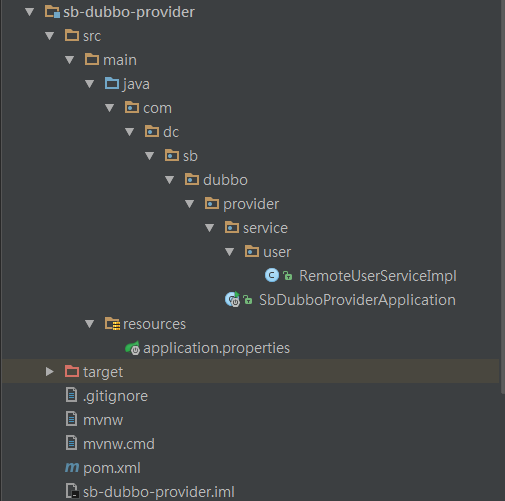This screenshot has height=501, width=505.
Task: Click the Spring leaf icon of application.properties
Action: (132, 348)
